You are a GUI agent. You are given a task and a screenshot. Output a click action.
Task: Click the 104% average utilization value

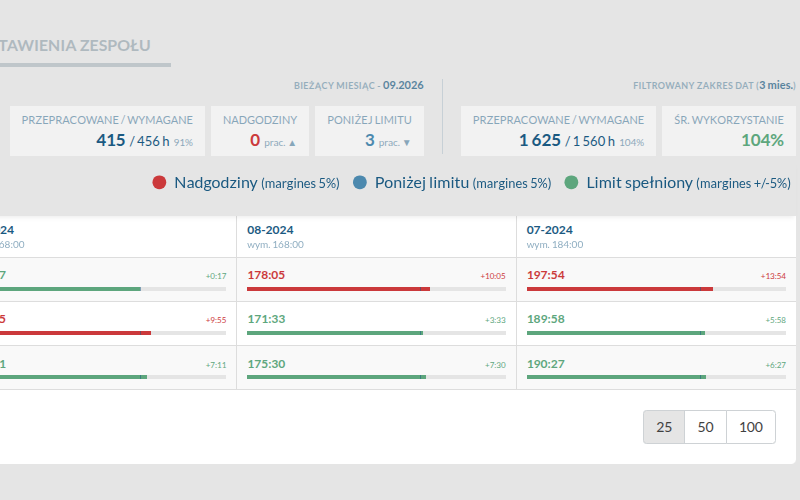click(762, 140)
